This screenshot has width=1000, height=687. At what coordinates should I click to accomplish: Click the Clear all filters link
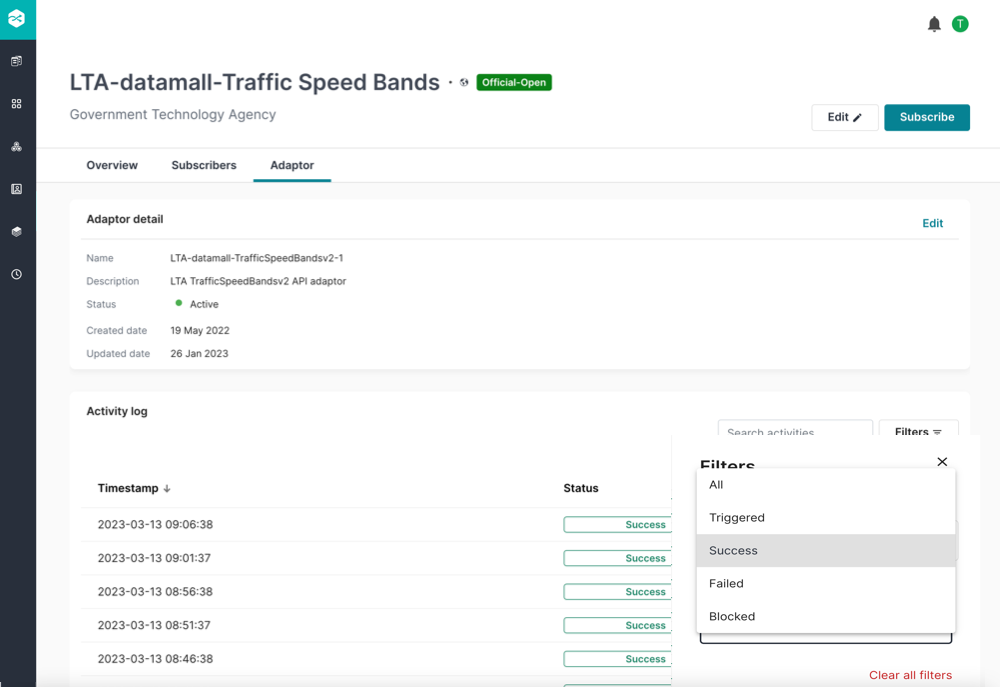910,676
